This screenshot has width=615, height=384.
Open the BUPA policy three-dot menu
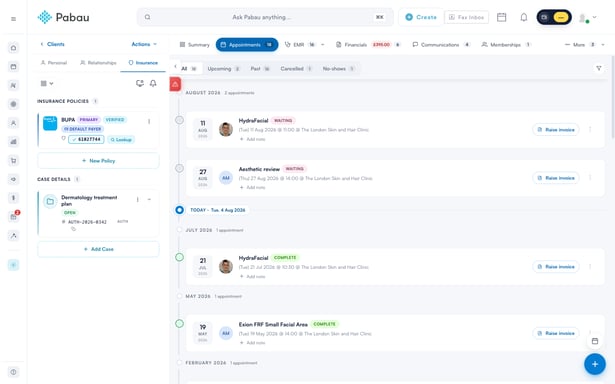coord(149,122)
